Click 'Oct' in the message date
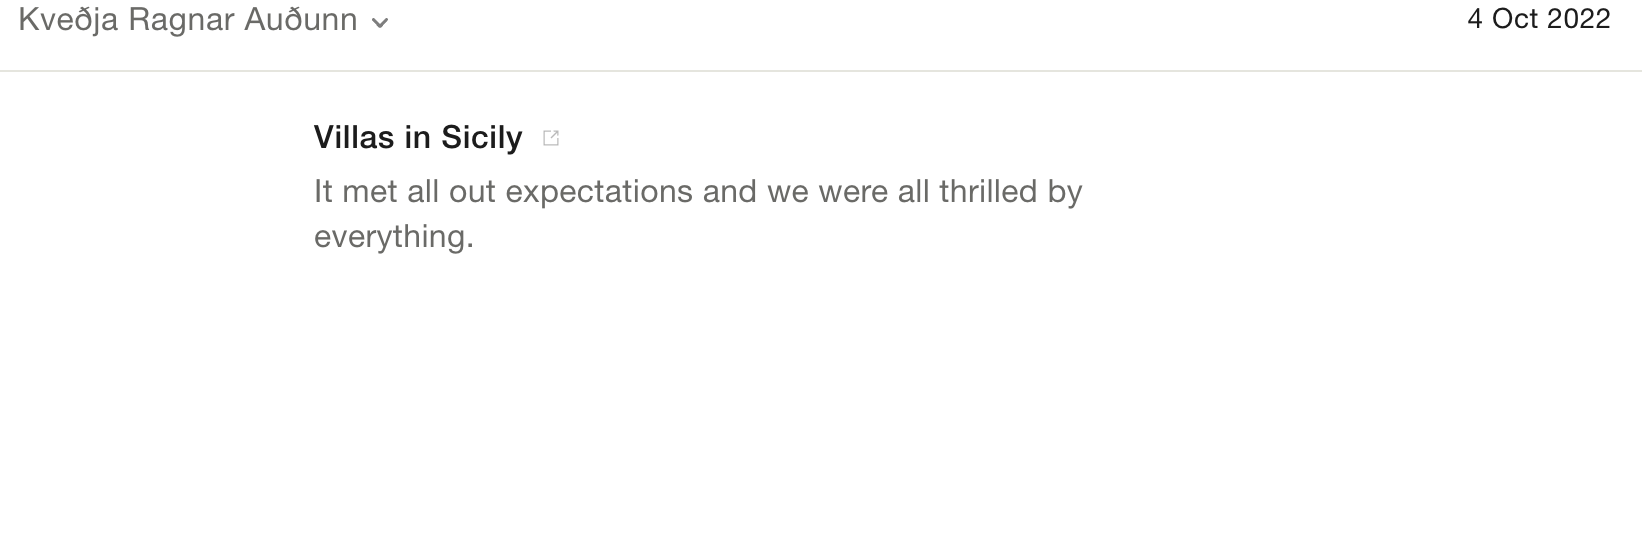Screen dimensions: 1642x538 1515,19
